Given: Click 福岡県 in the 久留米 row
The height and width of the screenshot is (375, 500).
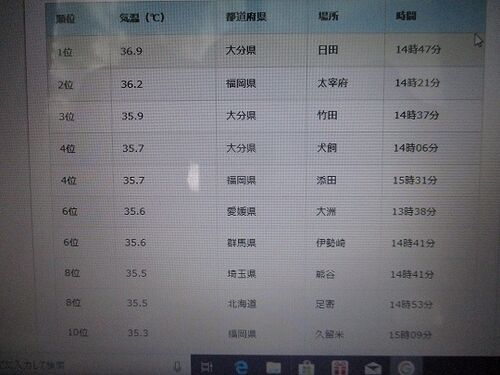Looking at the screenshot, I should [242, 334].
